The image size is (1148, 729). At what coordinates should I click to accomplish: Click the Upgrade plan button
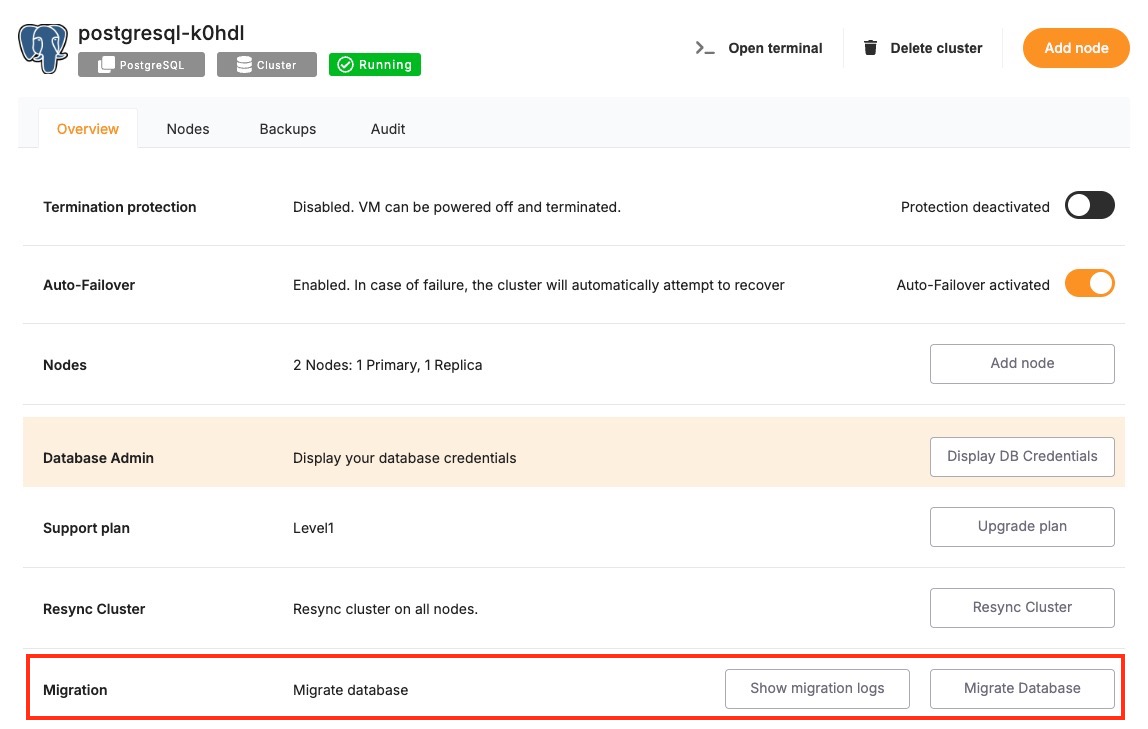(1022, 527)
